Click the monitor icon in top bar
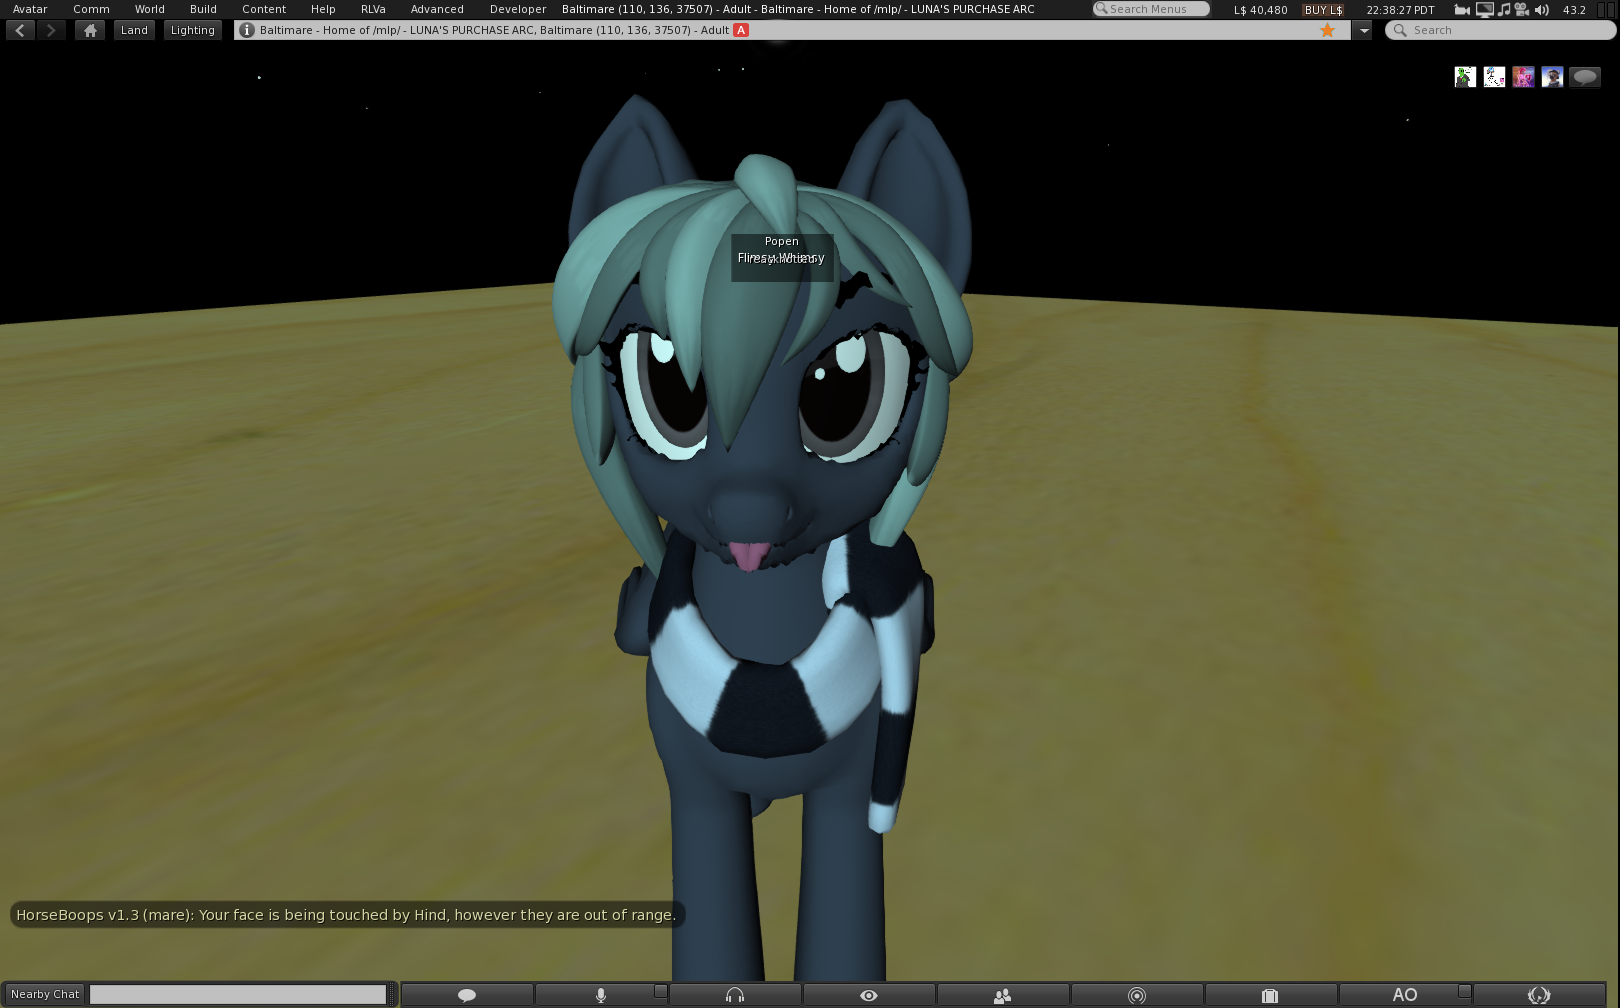 (x=1484, y=10)
